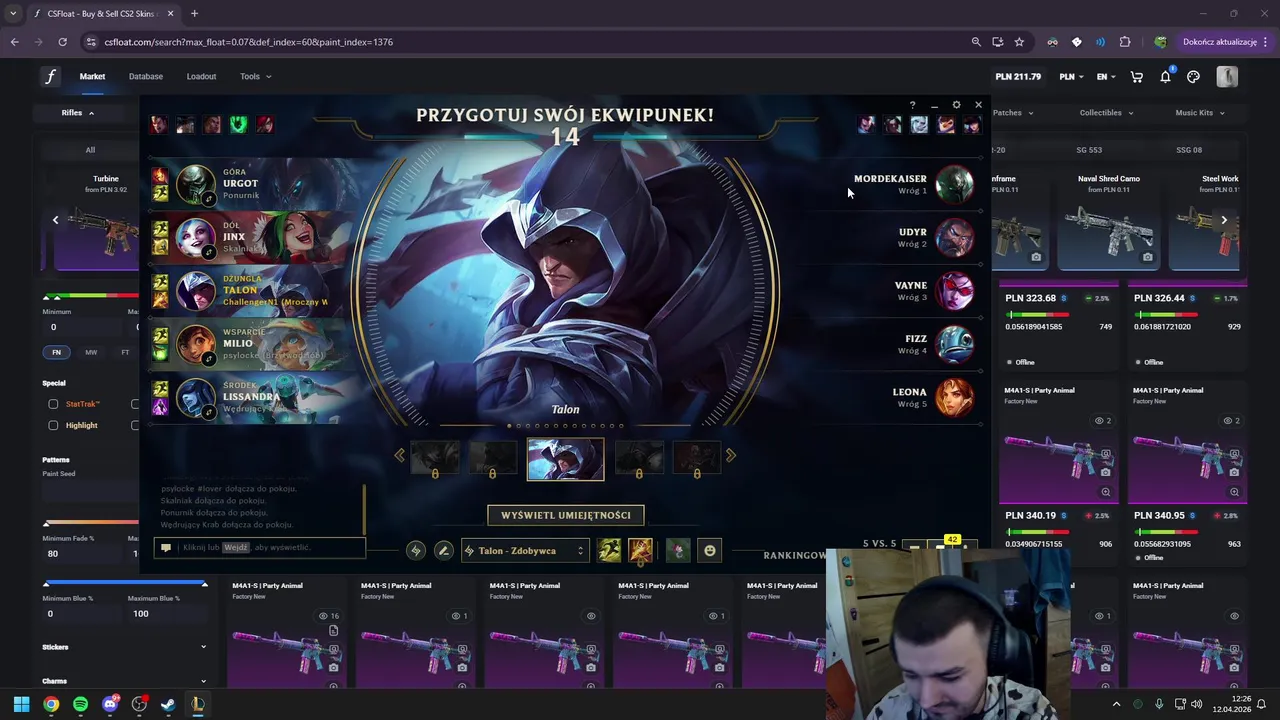1280x720 pixels.
Task: Open the CSFloat shopping cart
Action: [1137, 77]
